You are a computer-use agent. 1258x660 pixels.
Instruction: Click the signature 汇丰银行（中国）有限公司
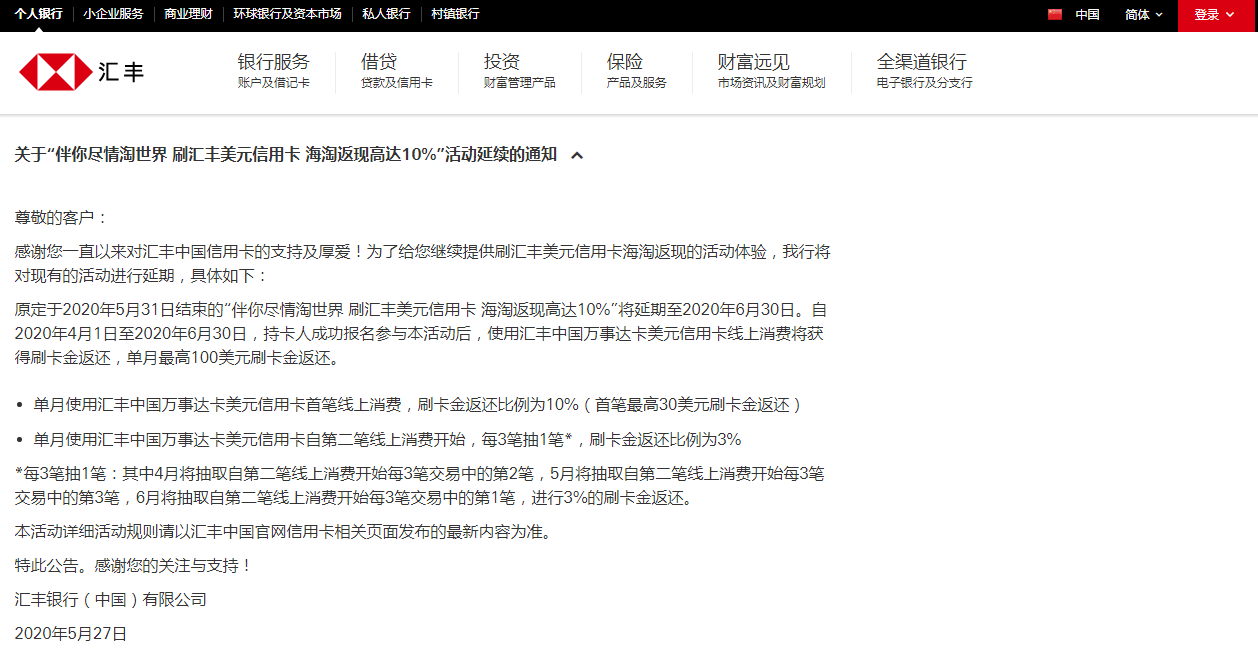pos(110,600)
